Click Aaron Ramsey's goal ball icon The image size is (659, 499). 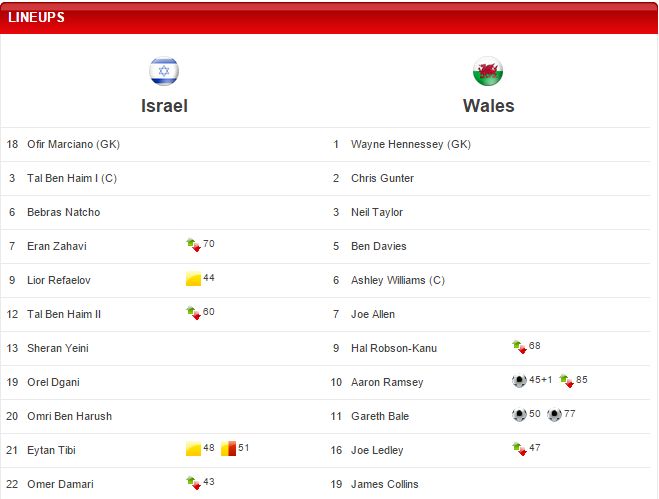(x=518, y=381)
